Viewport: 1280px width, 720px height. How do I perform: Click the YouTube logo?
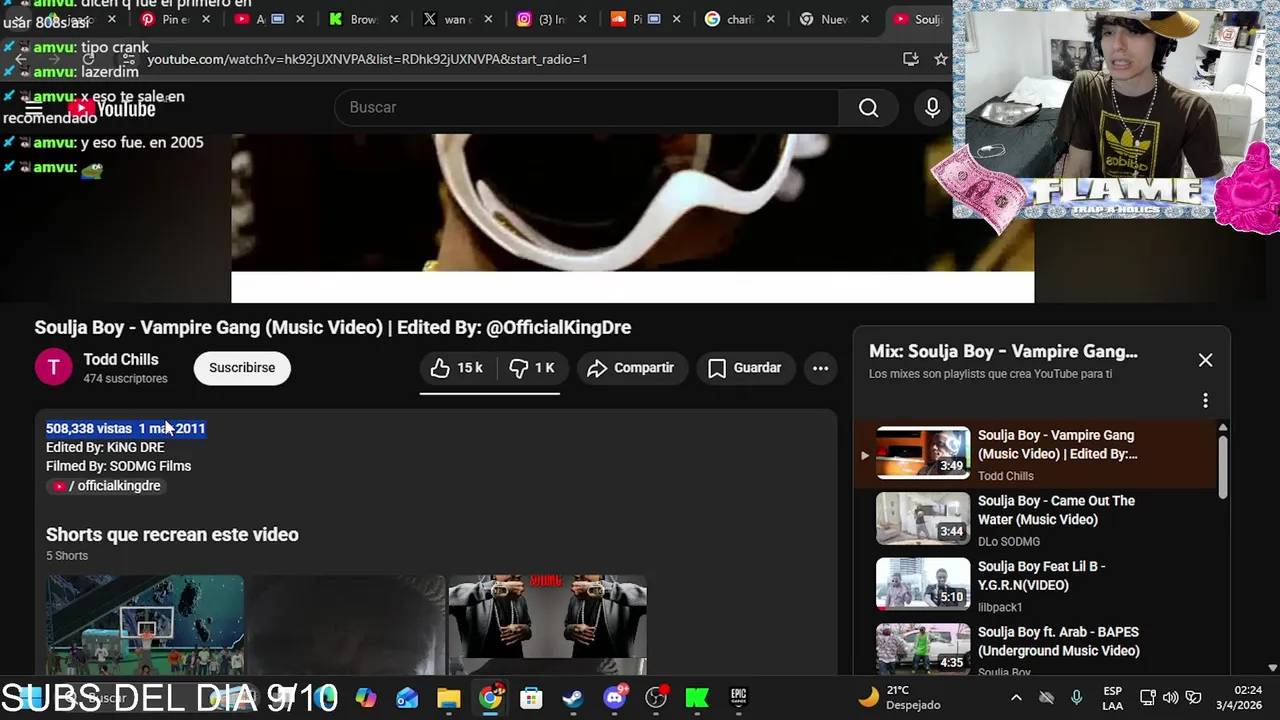tap(112, 109)
